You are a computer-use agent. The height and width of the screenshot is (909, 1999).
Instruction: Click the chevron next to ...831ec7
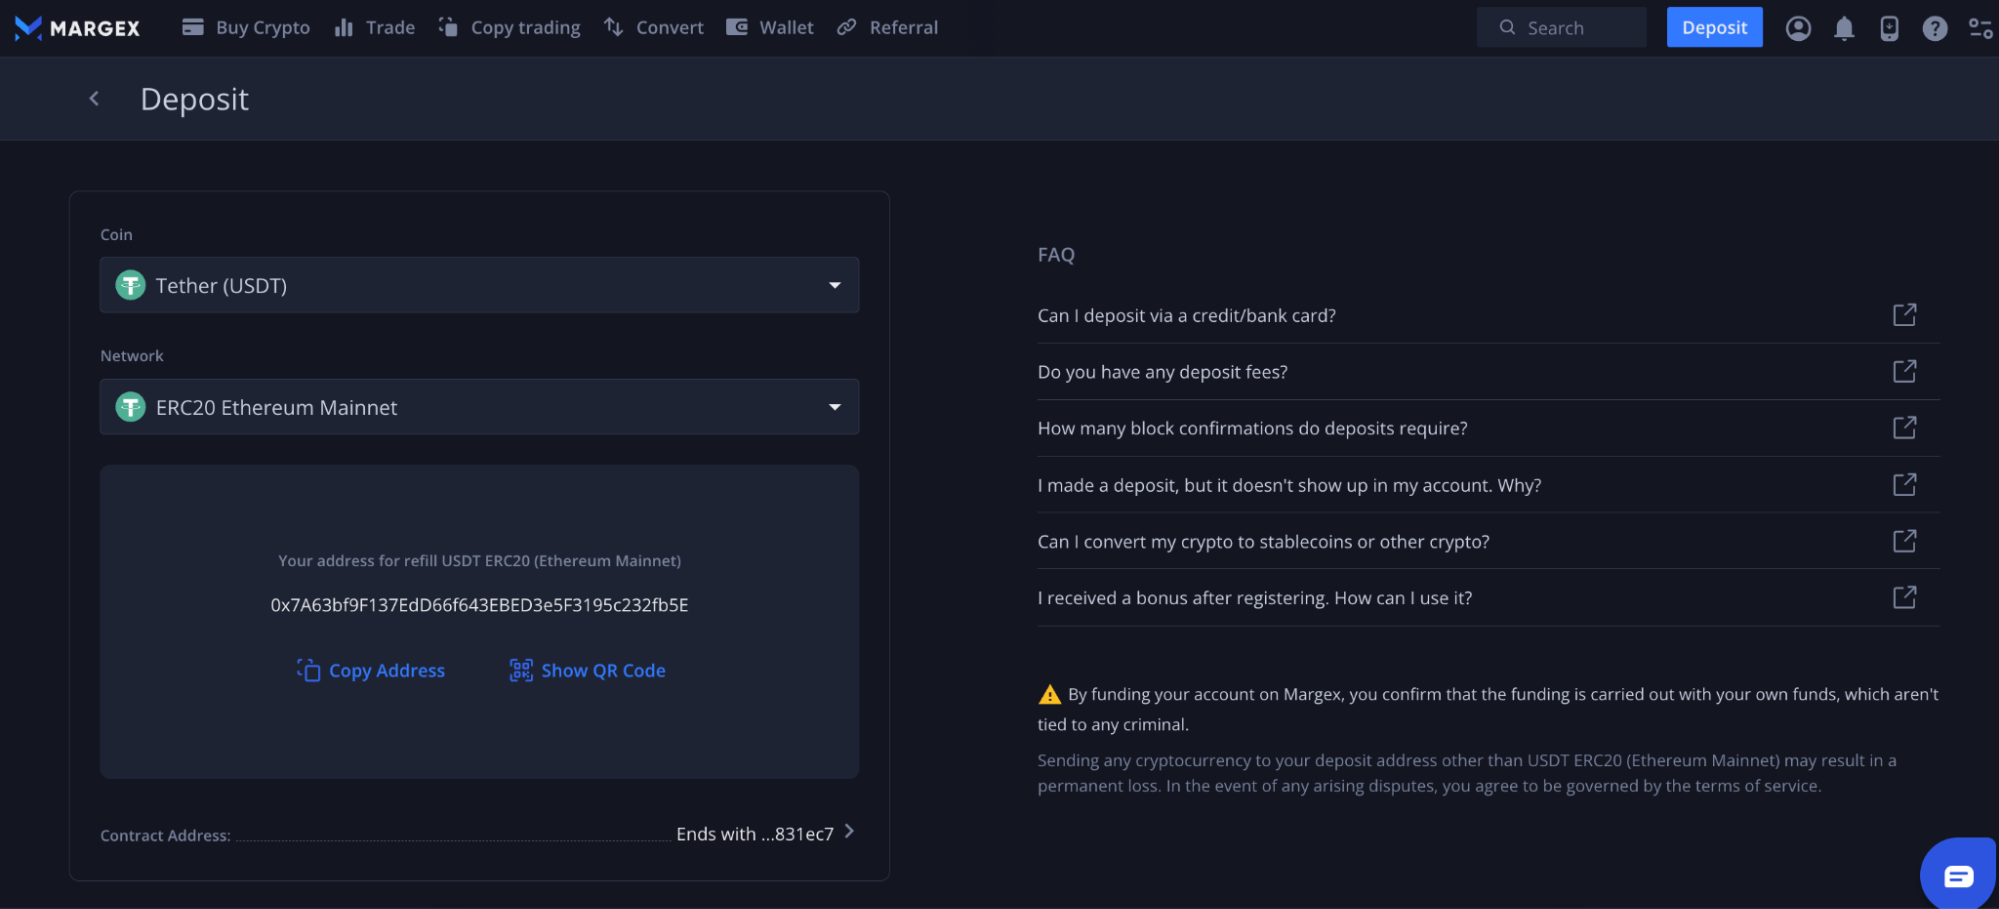pos(849,831)
